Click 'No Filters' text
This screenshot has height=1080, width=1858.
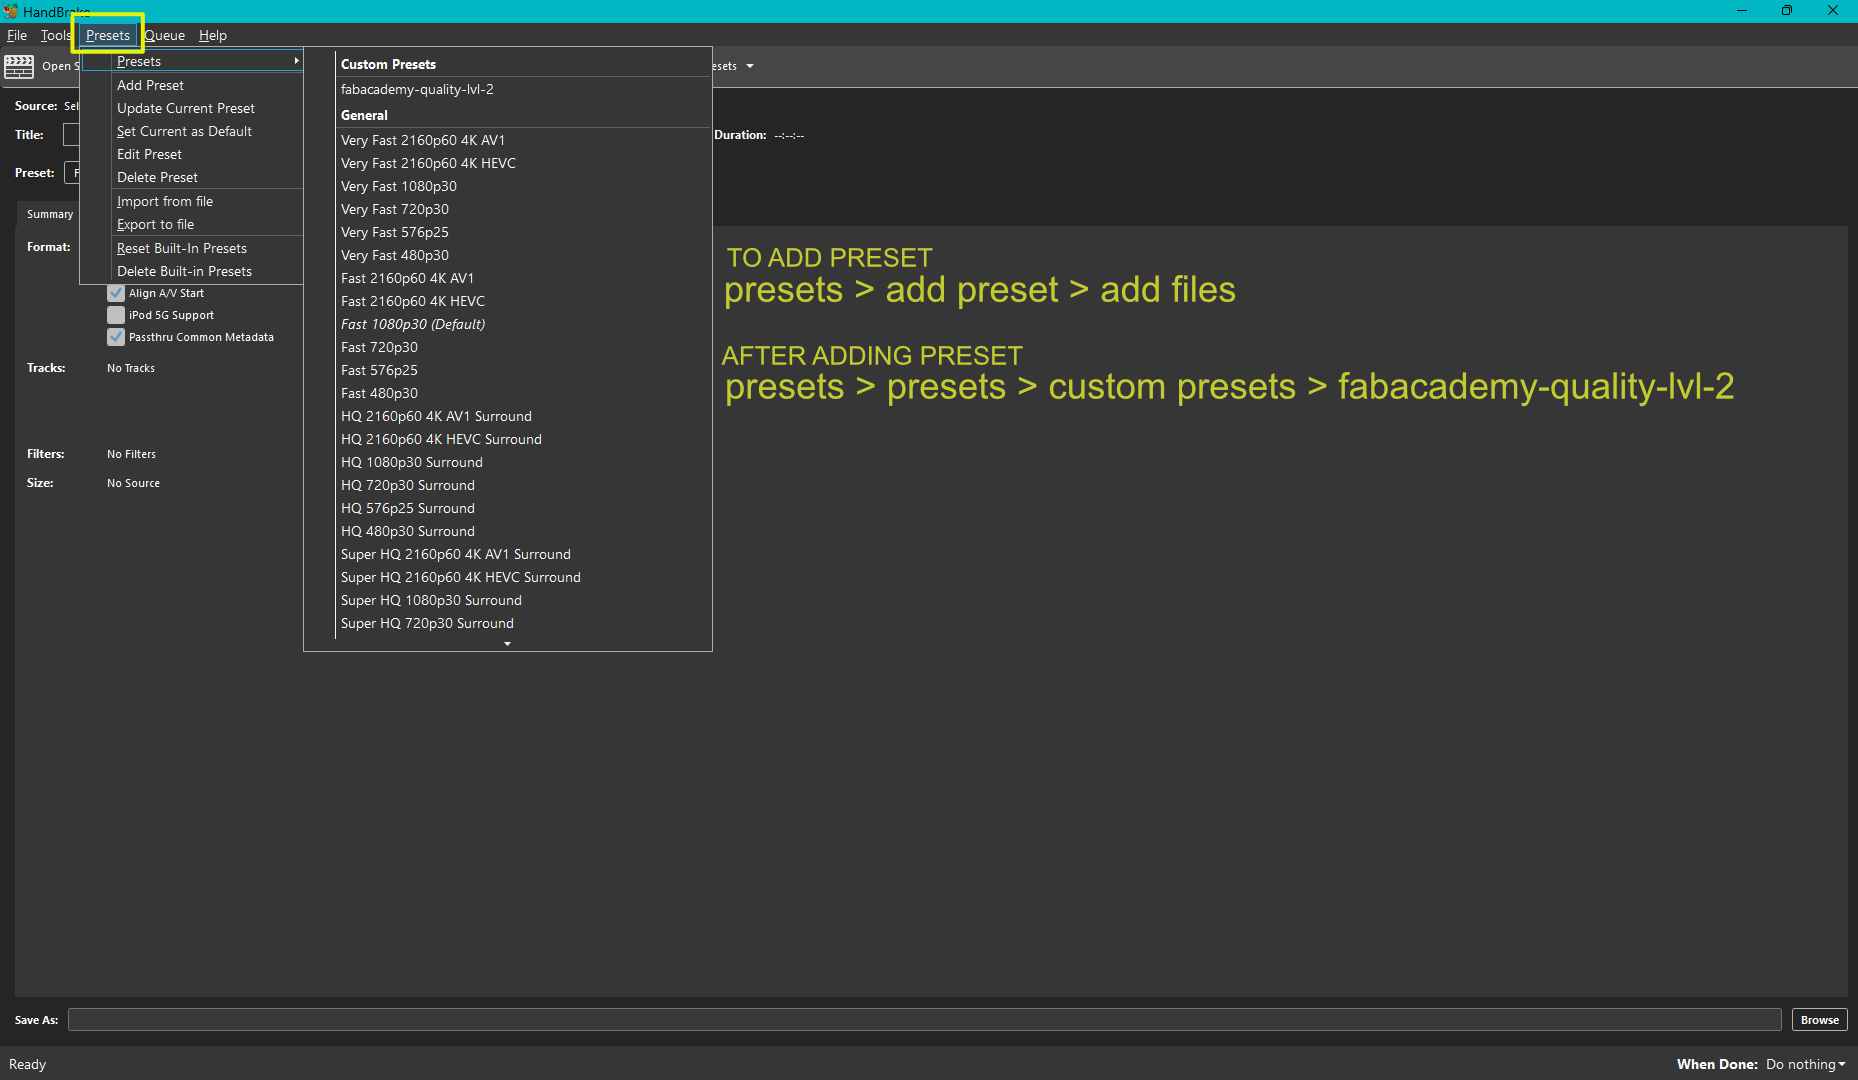131,454
